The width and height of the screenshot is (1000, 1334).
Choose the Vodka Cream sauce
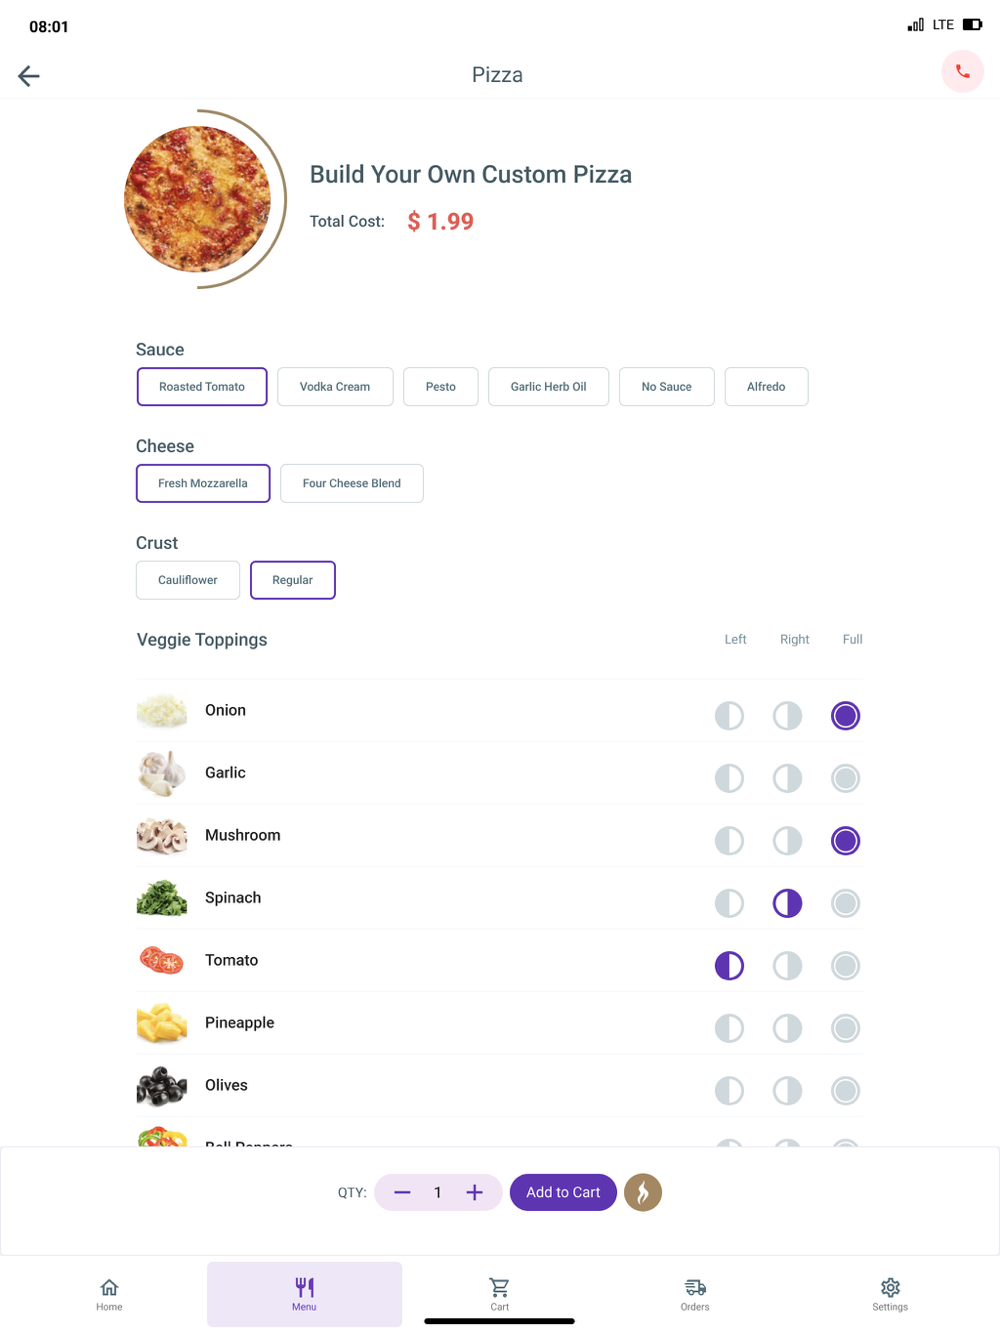coord(335,387)
